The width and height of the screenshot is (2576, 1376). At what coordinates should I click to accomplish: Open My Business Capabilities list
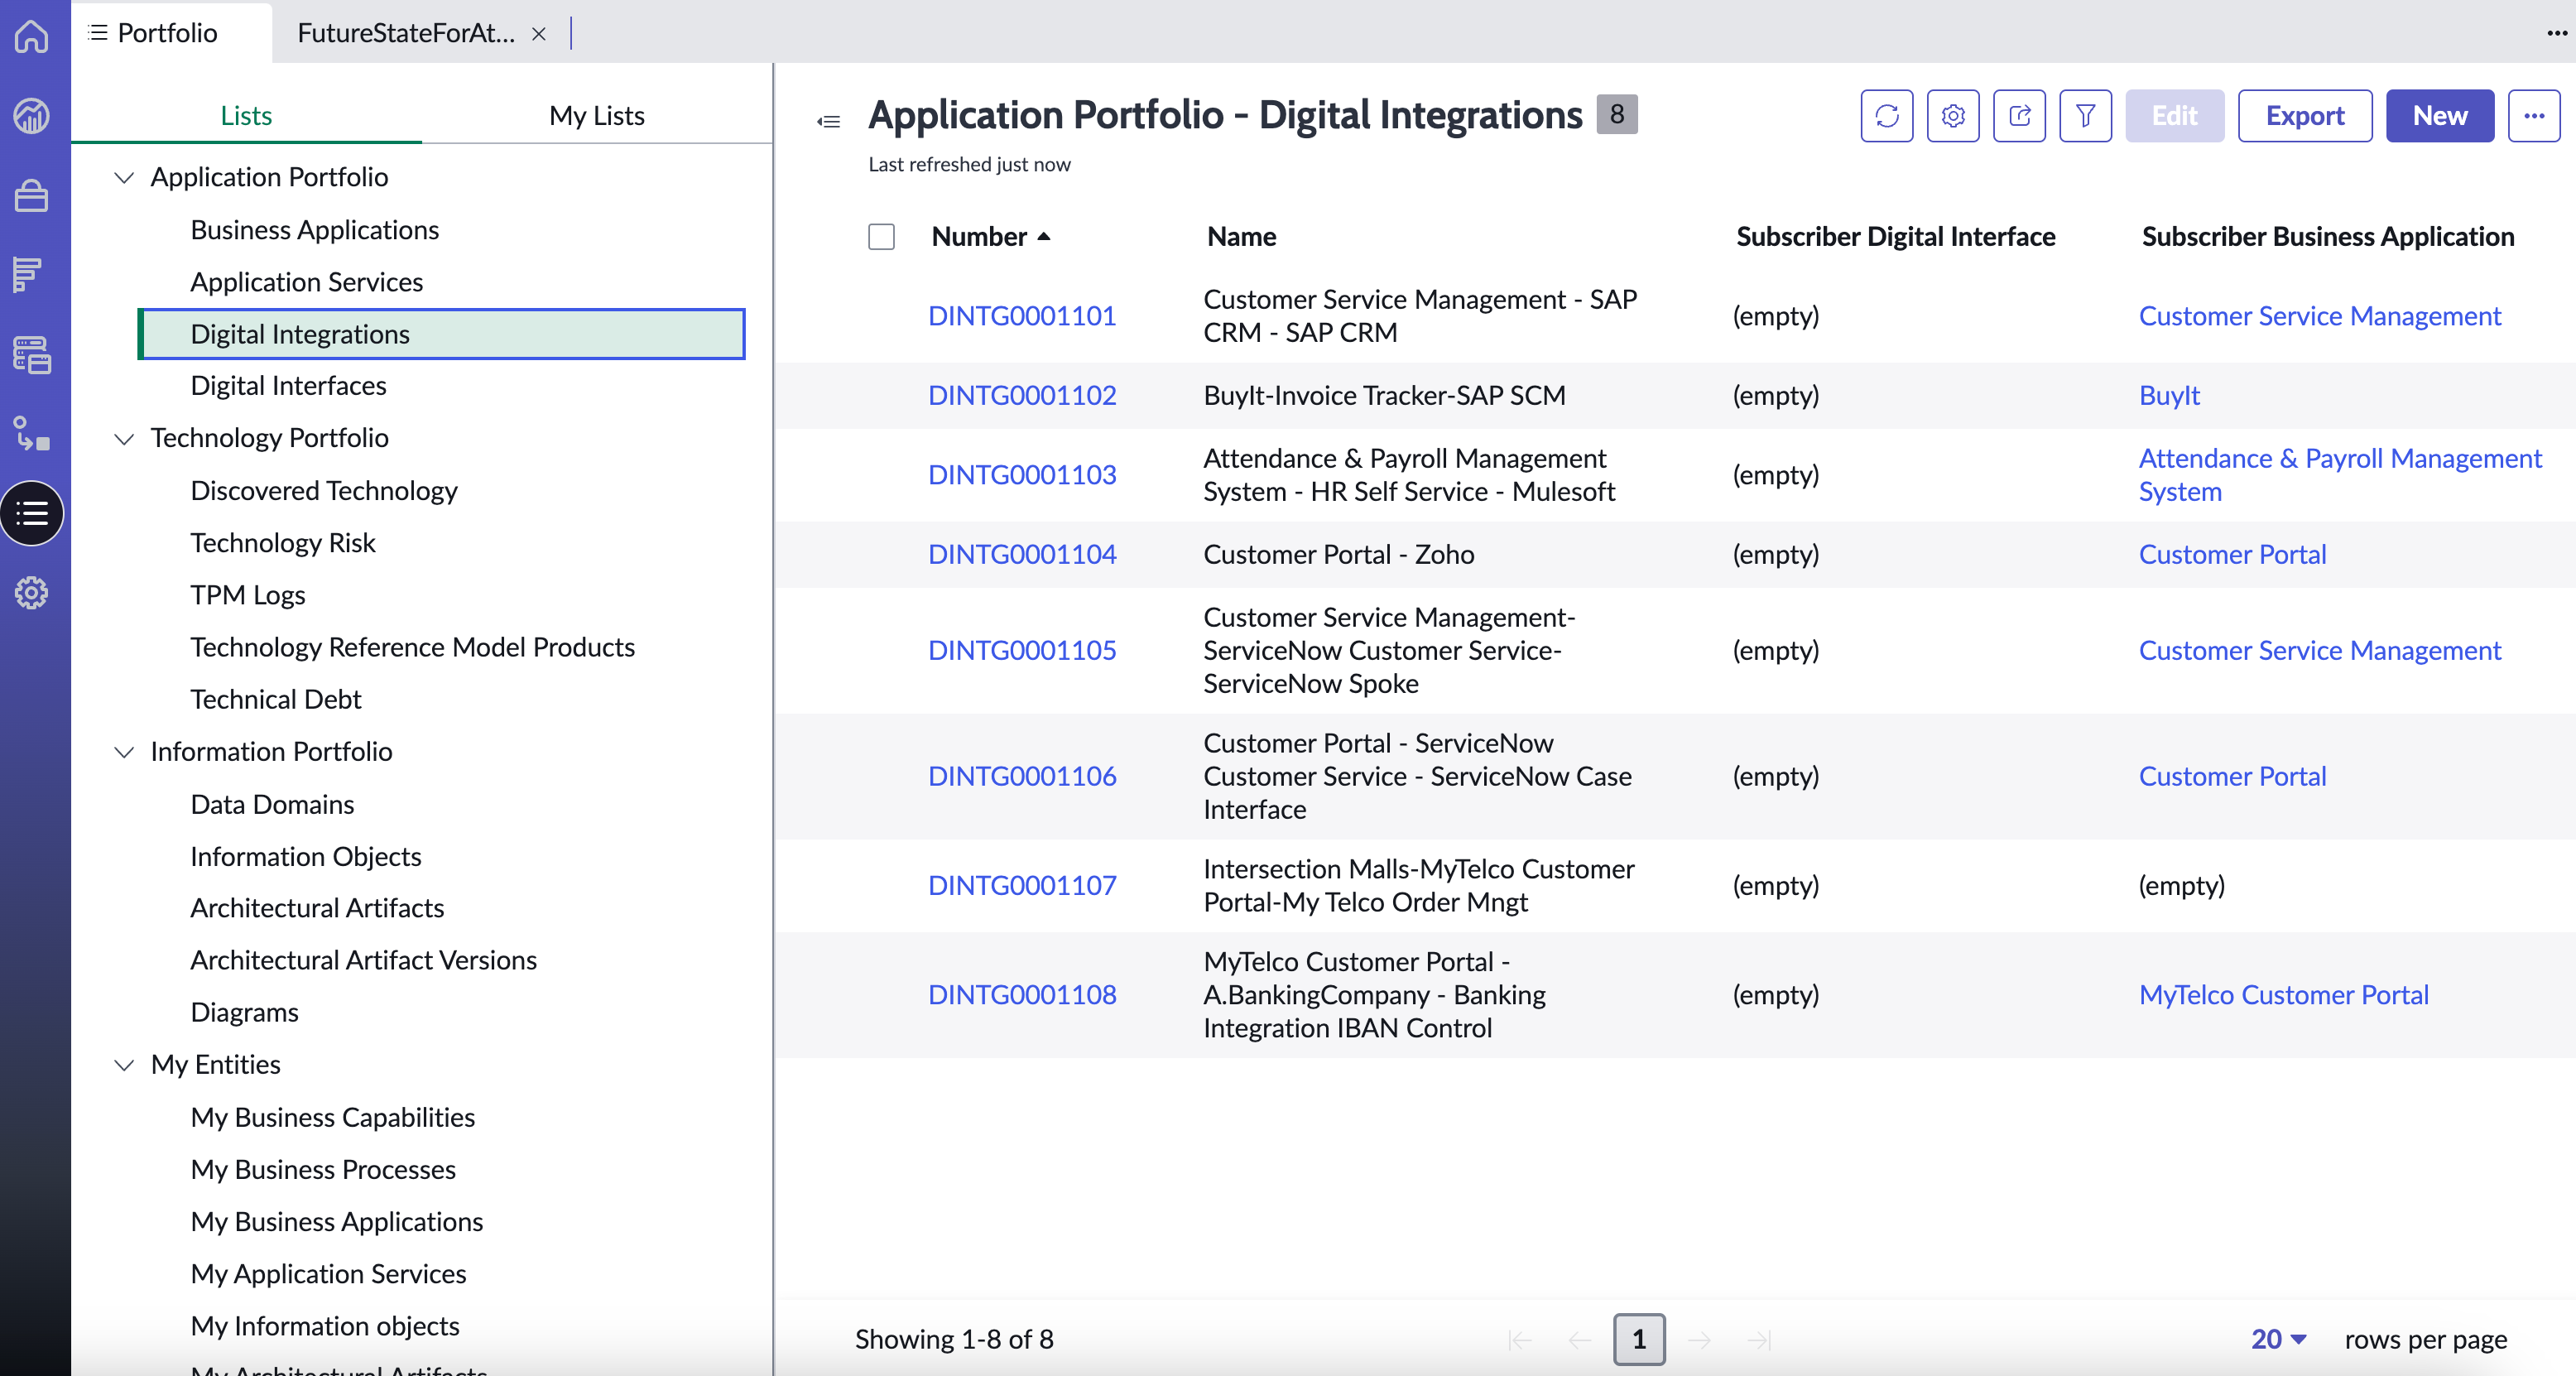pos(333,1117)
